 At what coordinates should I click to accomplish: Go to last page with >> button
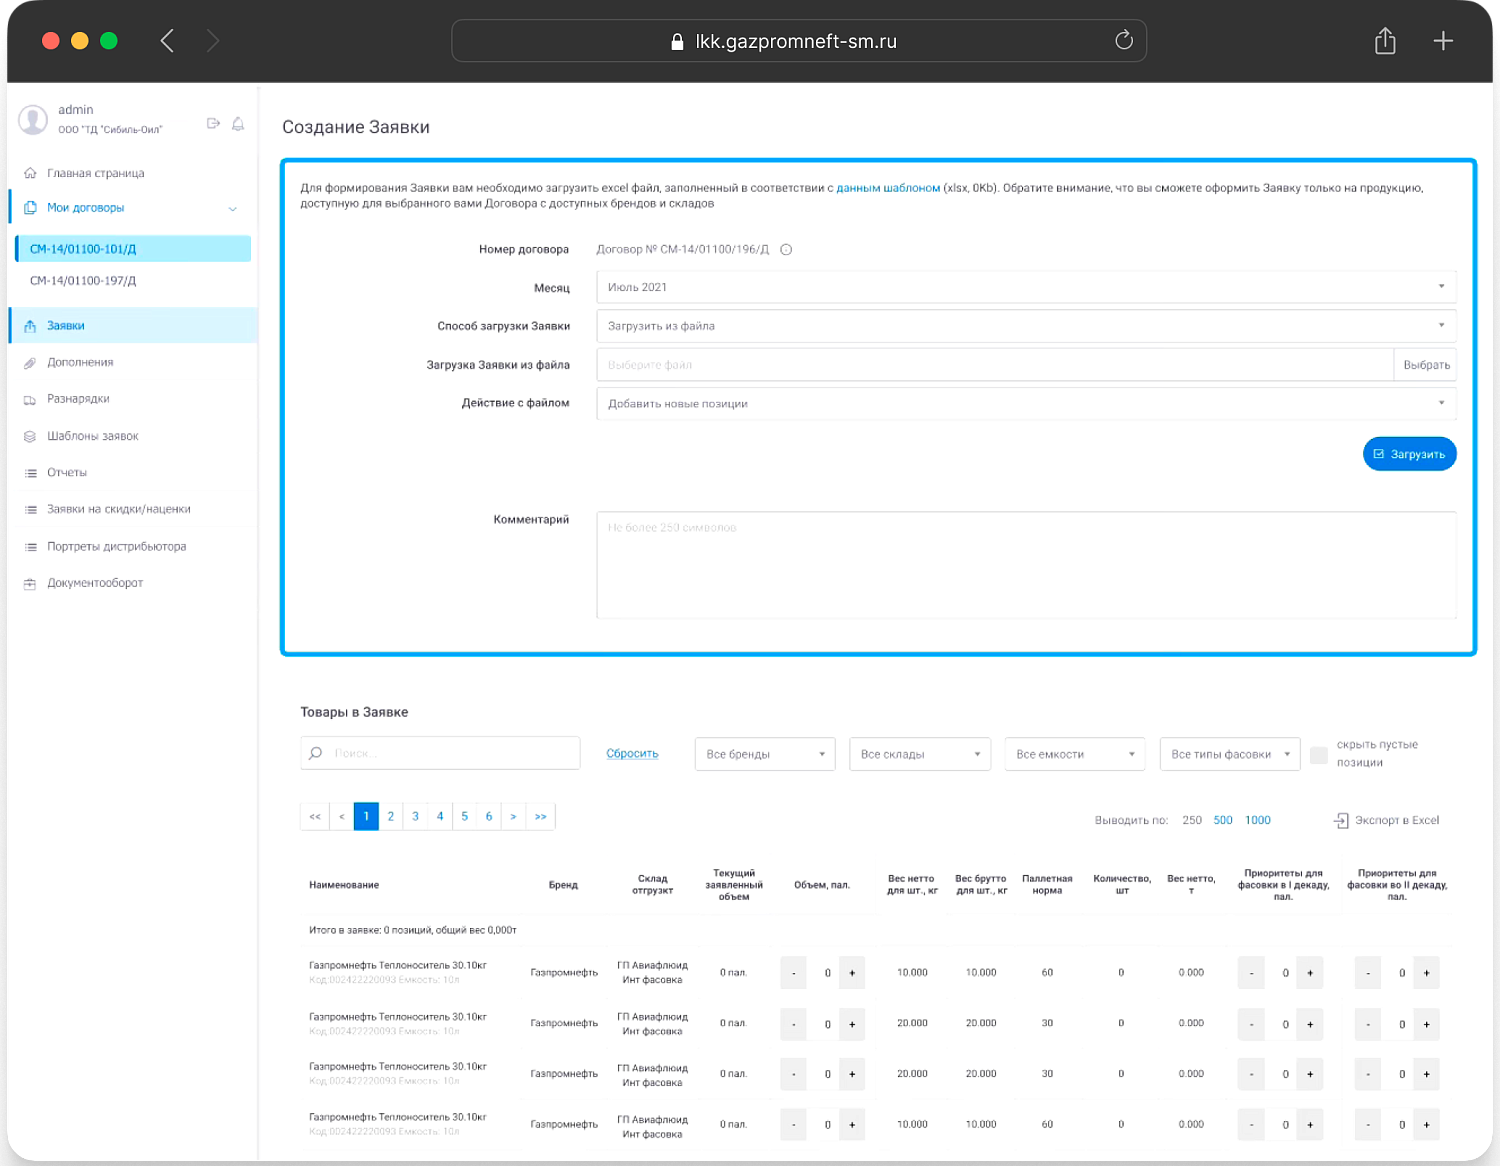coord(541,817)
